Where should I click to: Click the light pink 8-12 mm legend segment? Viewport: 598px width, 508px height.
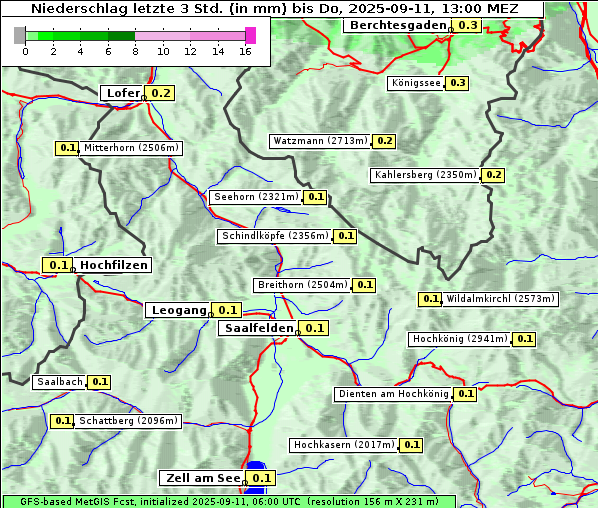pyautogui.click(x=162, y=36)
